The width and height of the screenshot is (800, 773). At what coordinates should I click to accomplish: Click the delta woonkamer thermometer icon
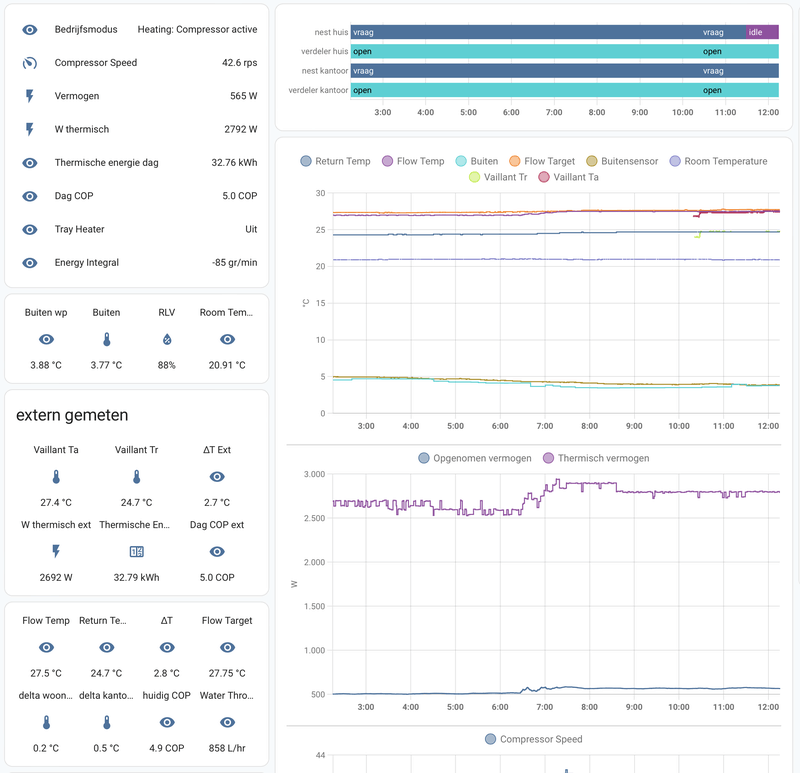46,722
